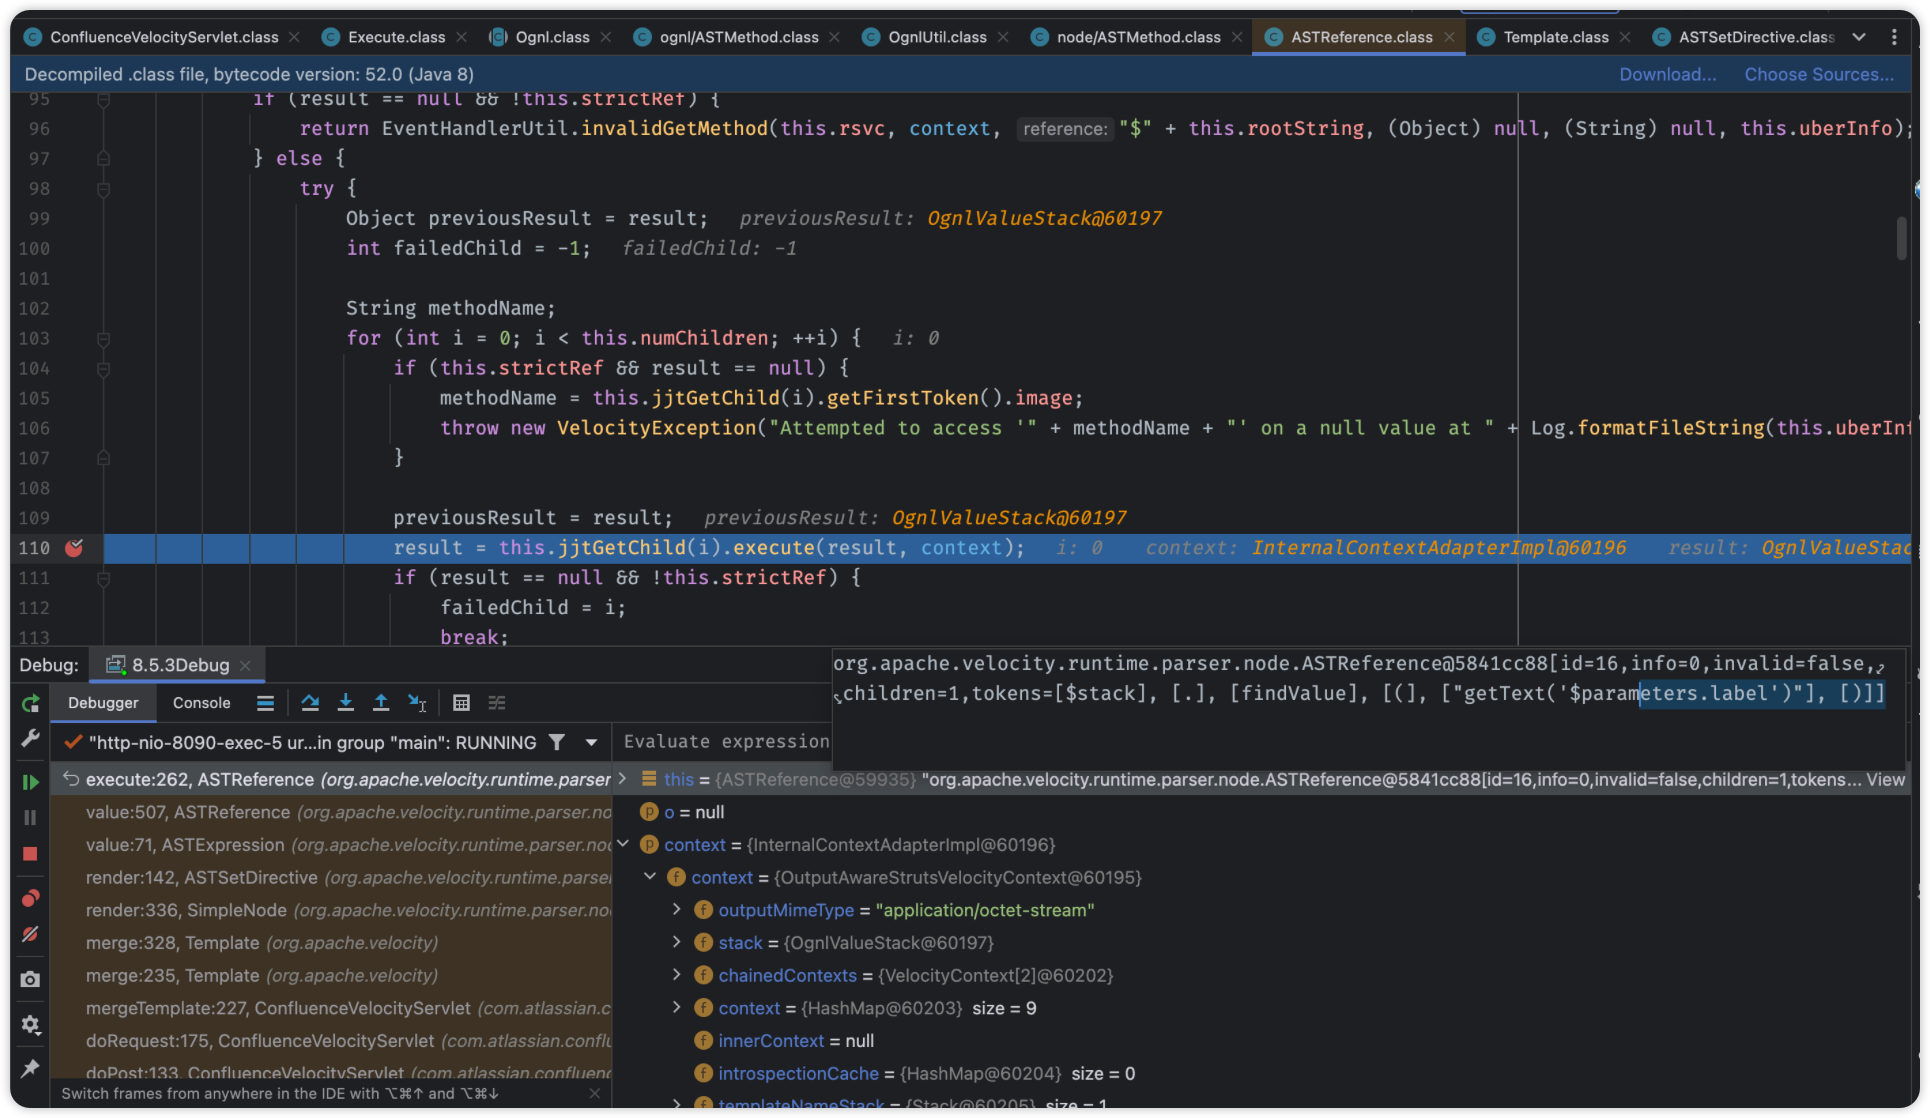Click the Choose Sources... link
This screenshot has height=1118, width=1930.
click(1819, 74)
